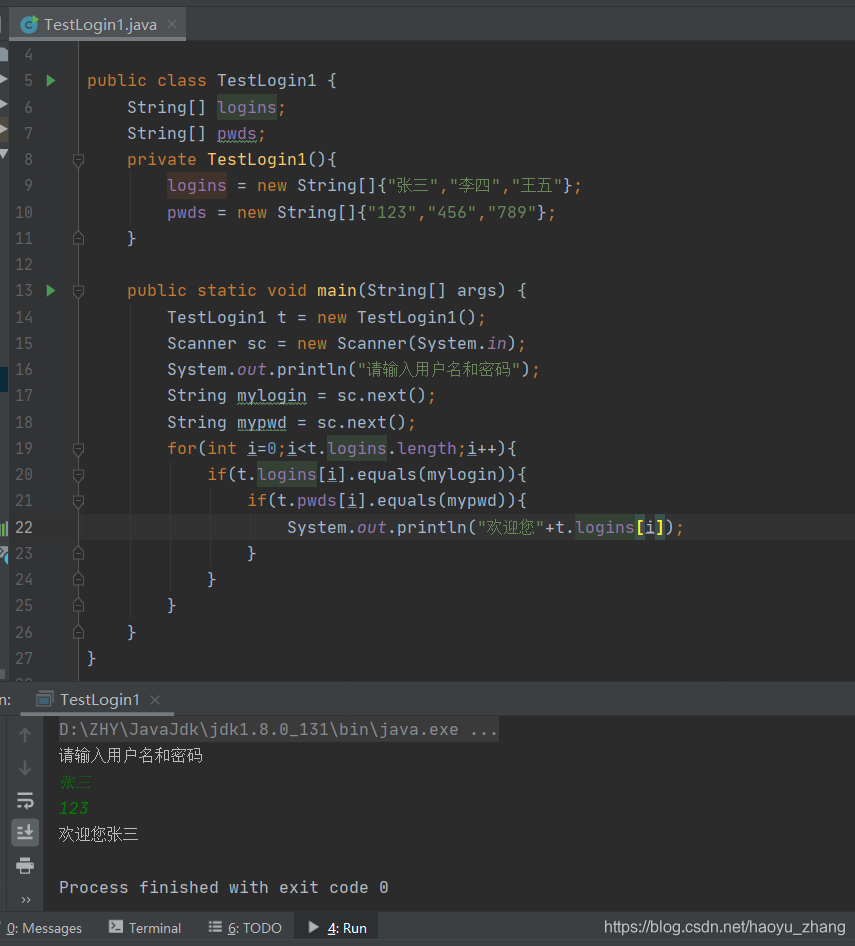This screenshot has height=946, width=855.
Task: Expand more actions chevron in Run panel
Action: [25, 900]
